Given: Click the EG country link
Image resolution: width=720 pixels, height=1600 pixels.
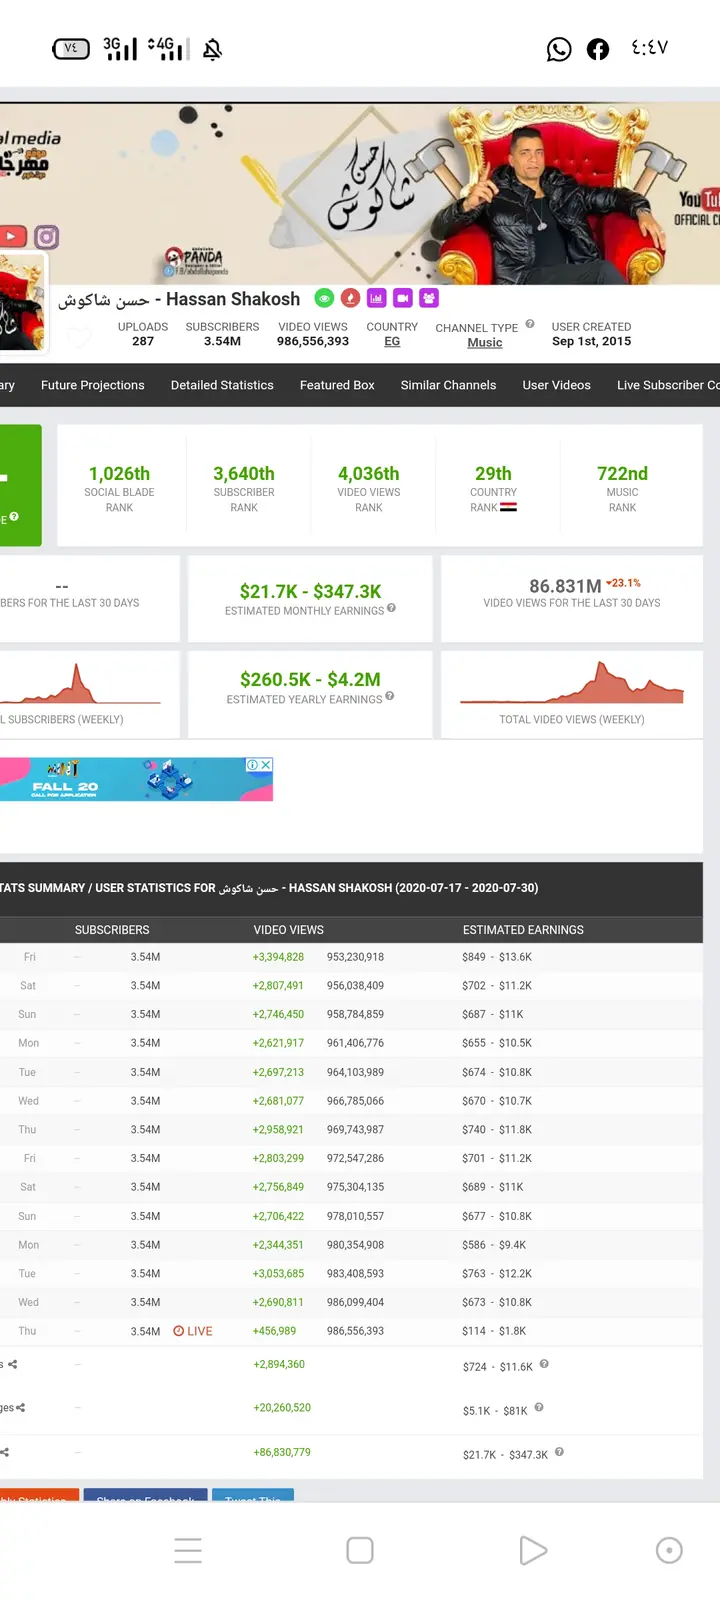Looking at the screenshot, I should click(392, 341).
